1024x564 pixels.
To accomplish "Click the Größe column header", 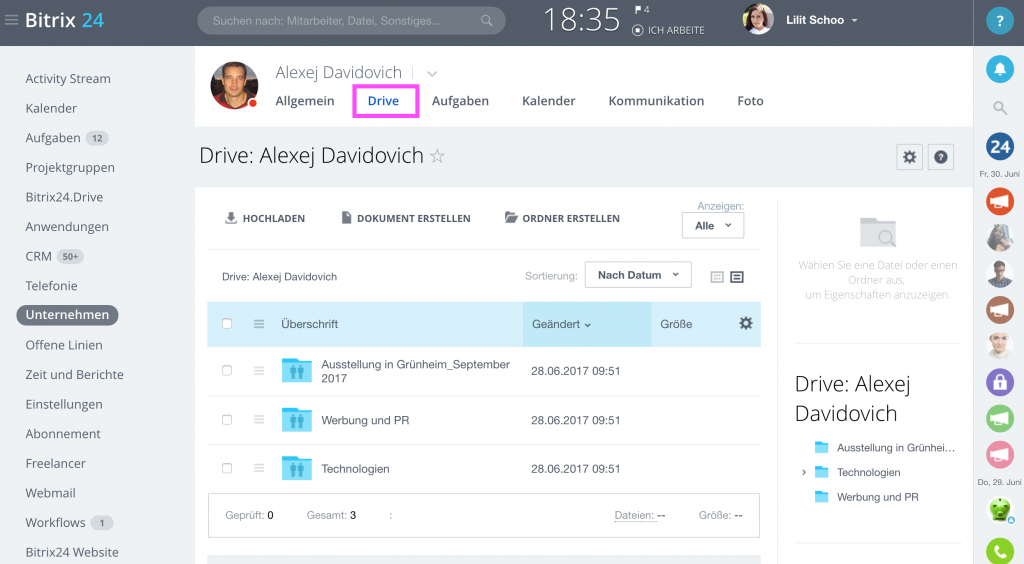I will (x=676, y=324).
